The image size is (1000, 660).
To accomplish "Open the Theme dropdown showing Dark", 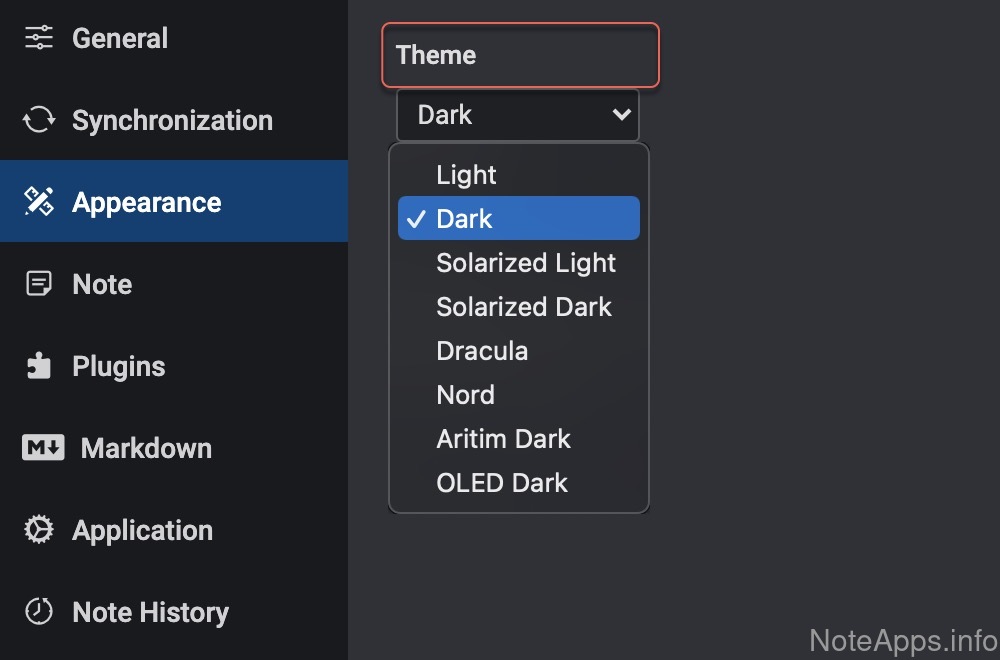I will pos(517,115).
